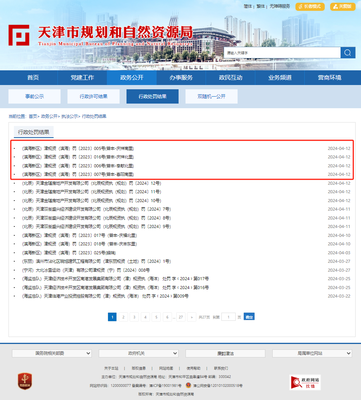Open the 东丽 〔2024〕1号 penalty entry

click(97, 261)
